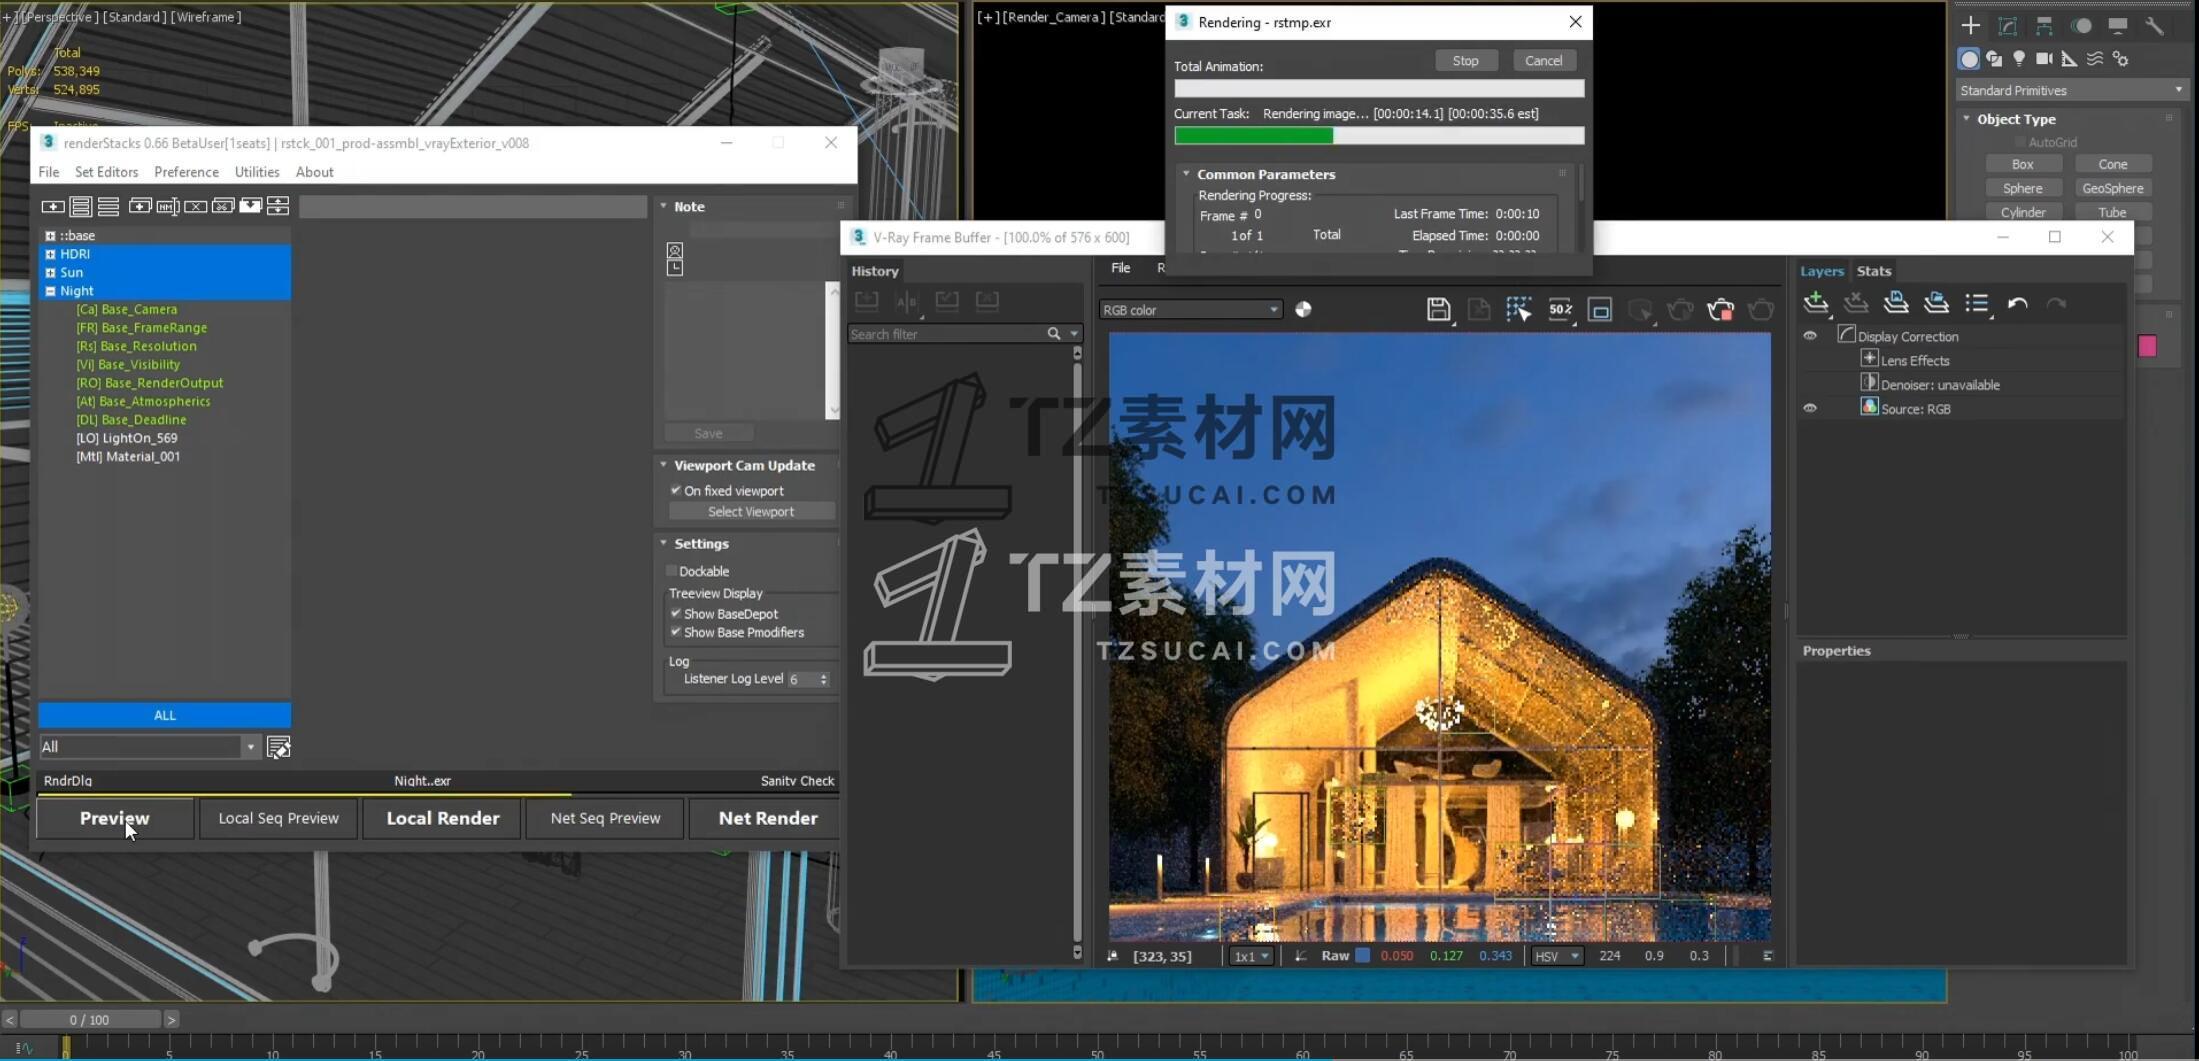Image resolution: width=2199 pixels, height=1061 pixels.
Task: Select the [Ca] Base_Camera tree item
Action: click(127, 309)
